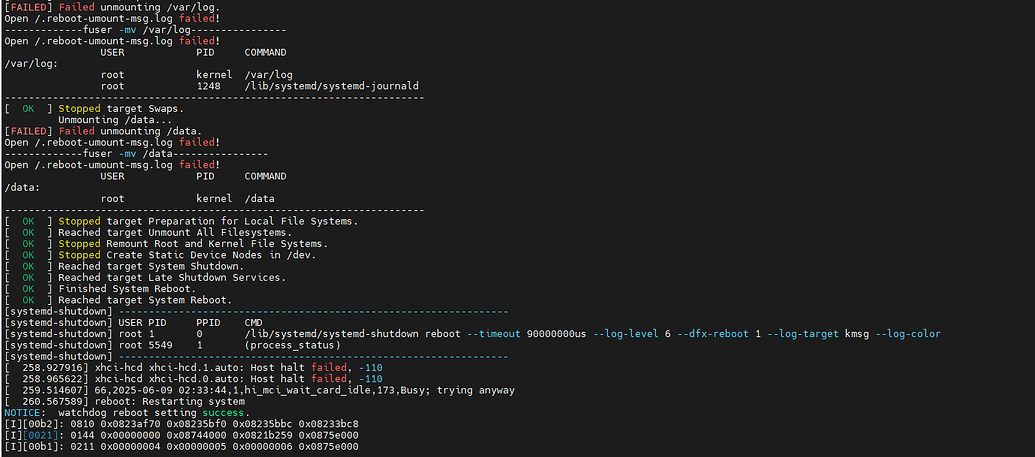This screenshot has width=1035, height=457.
Task: Click the red FAILED tag for /var/log unmount
Action: pos(27,7)
